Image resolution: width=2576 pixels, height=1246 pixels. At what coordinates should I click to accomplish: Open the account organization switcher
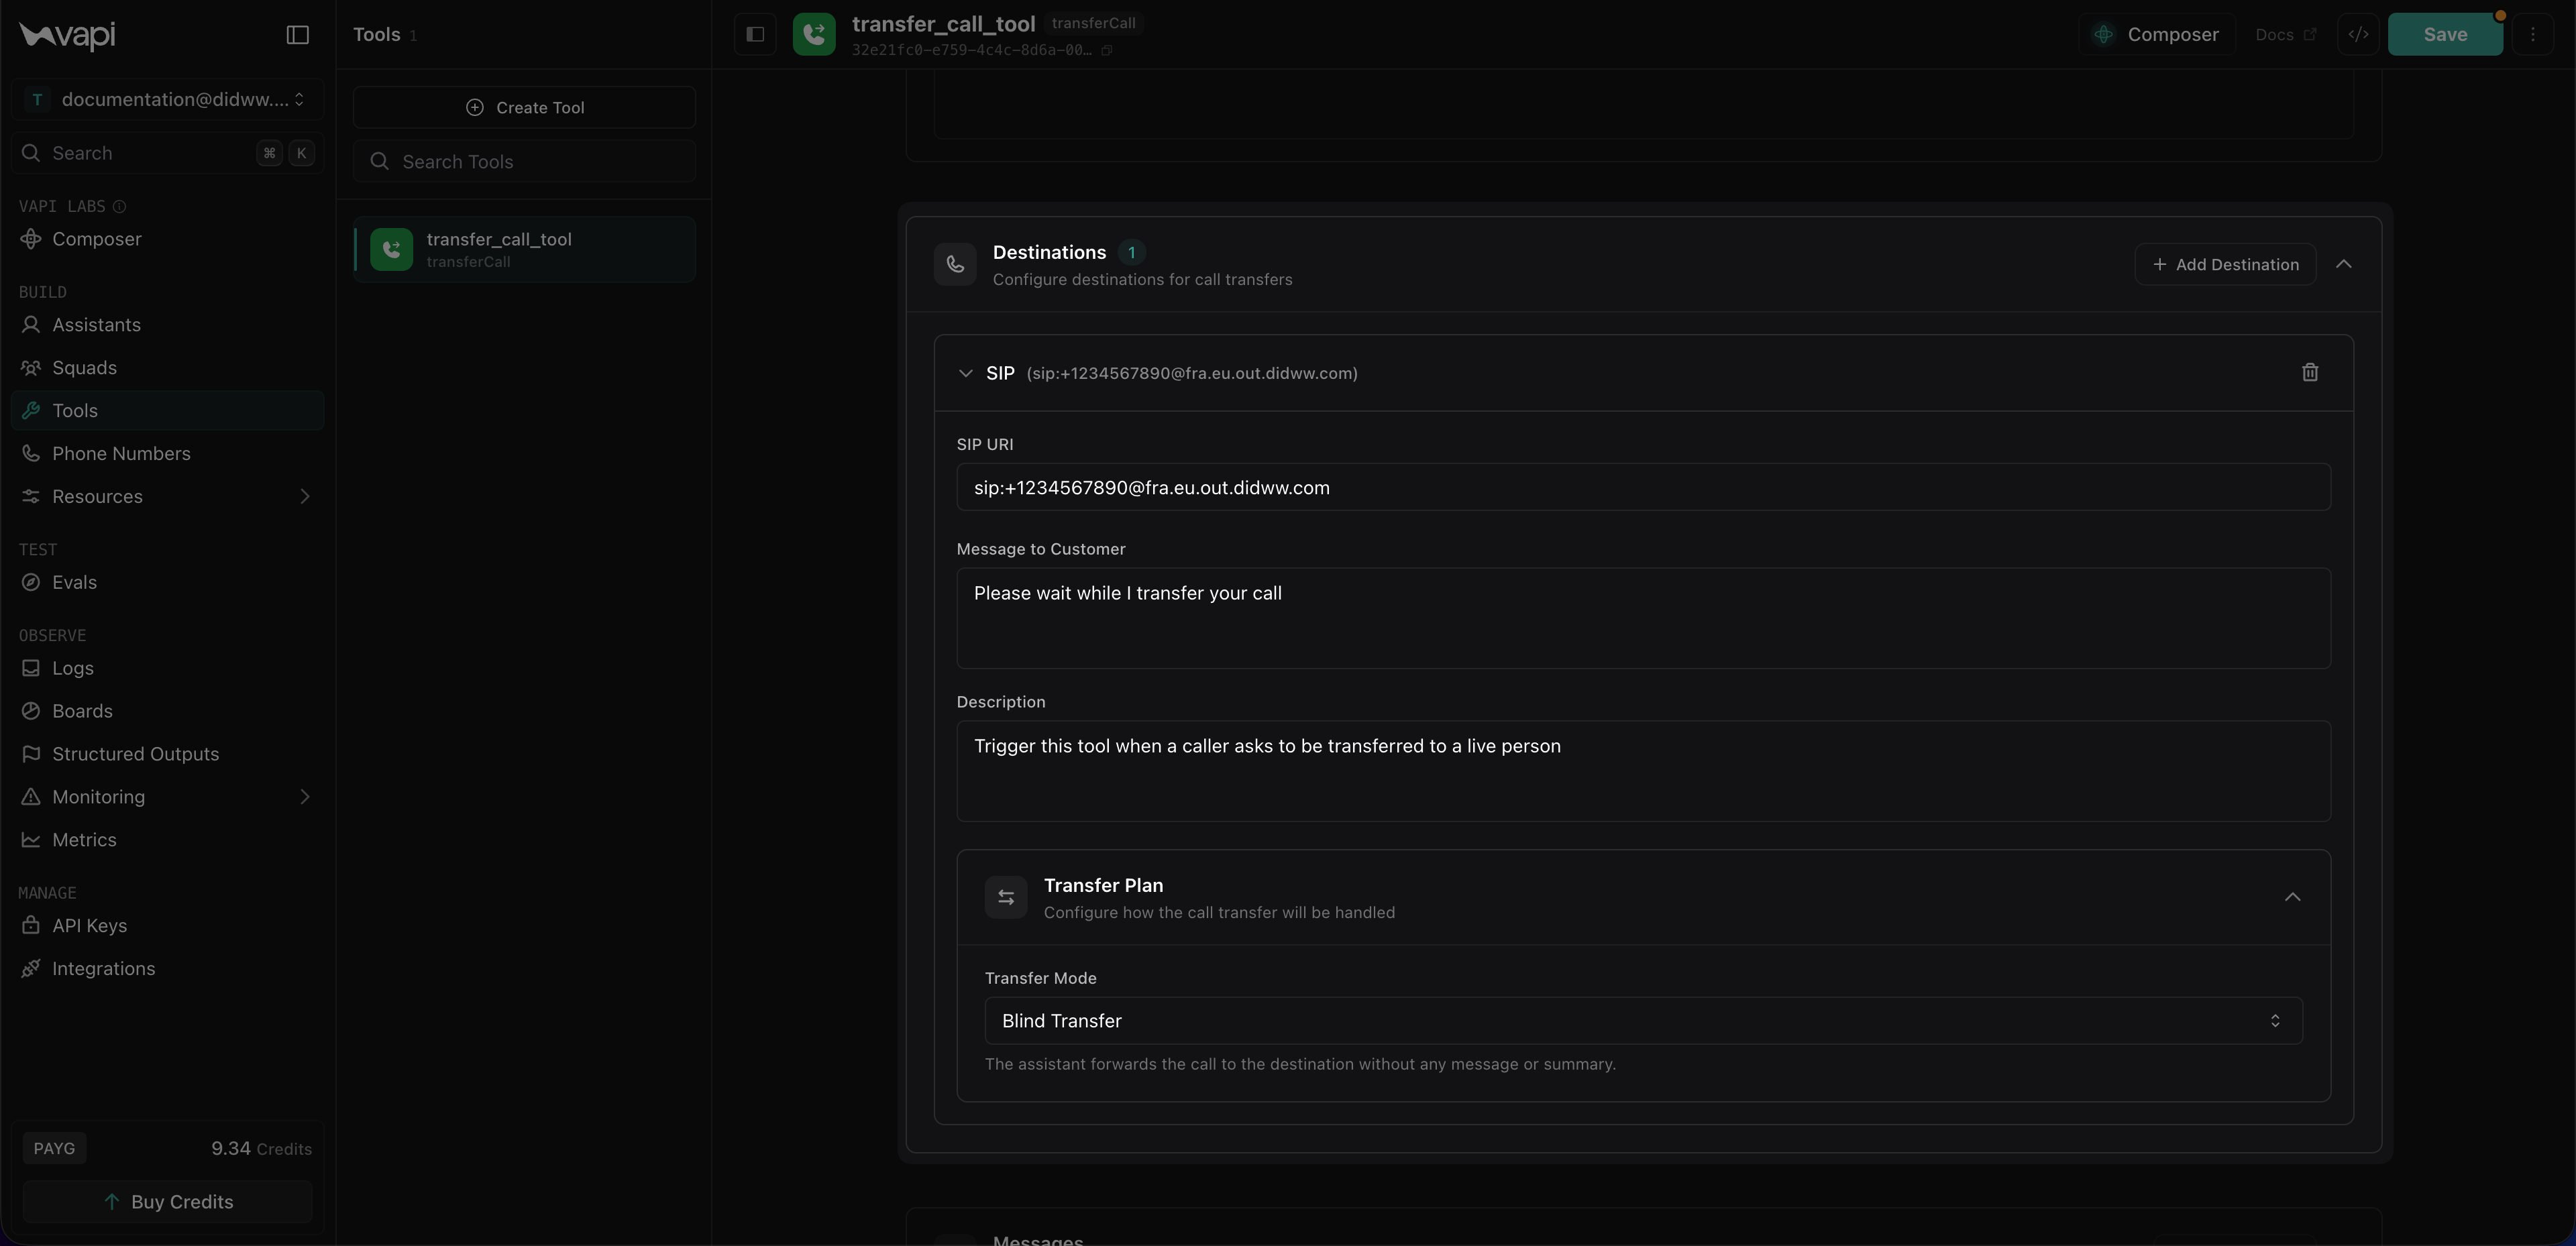pyautogui.click(x=167, y=99)
